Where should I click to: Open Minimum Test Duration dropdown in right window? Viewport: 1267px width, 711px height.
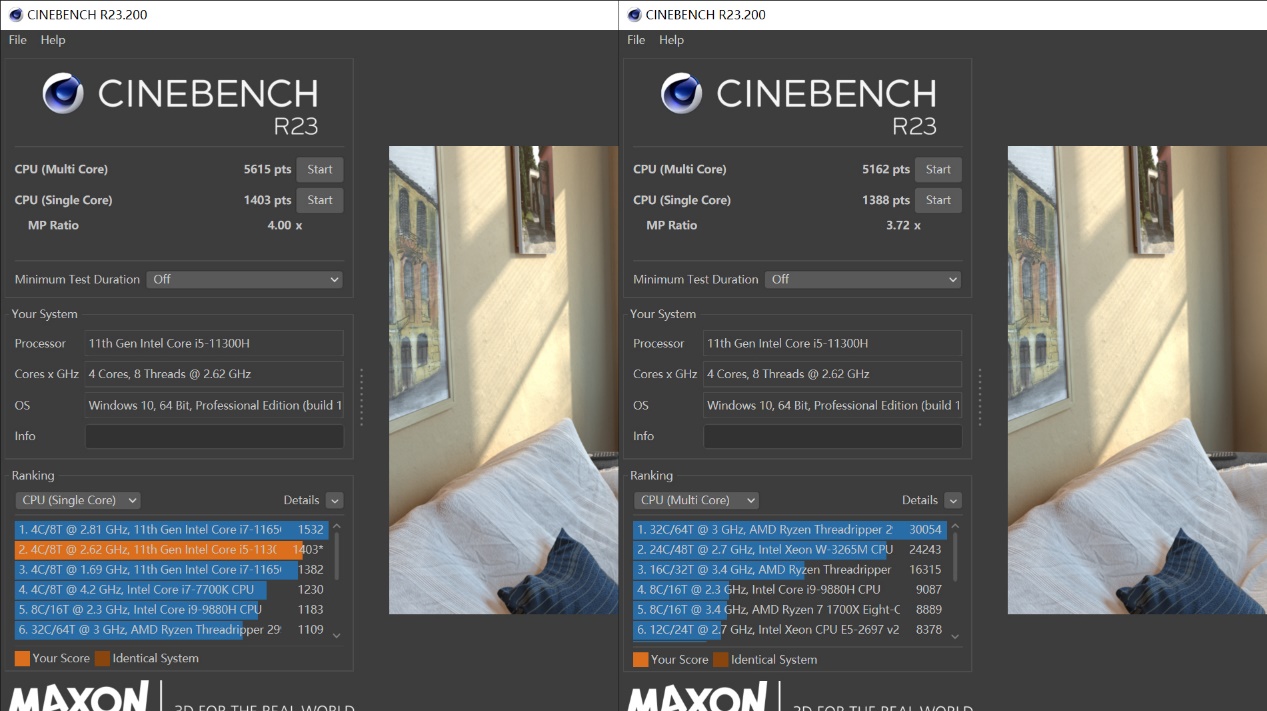click(863, 280)
